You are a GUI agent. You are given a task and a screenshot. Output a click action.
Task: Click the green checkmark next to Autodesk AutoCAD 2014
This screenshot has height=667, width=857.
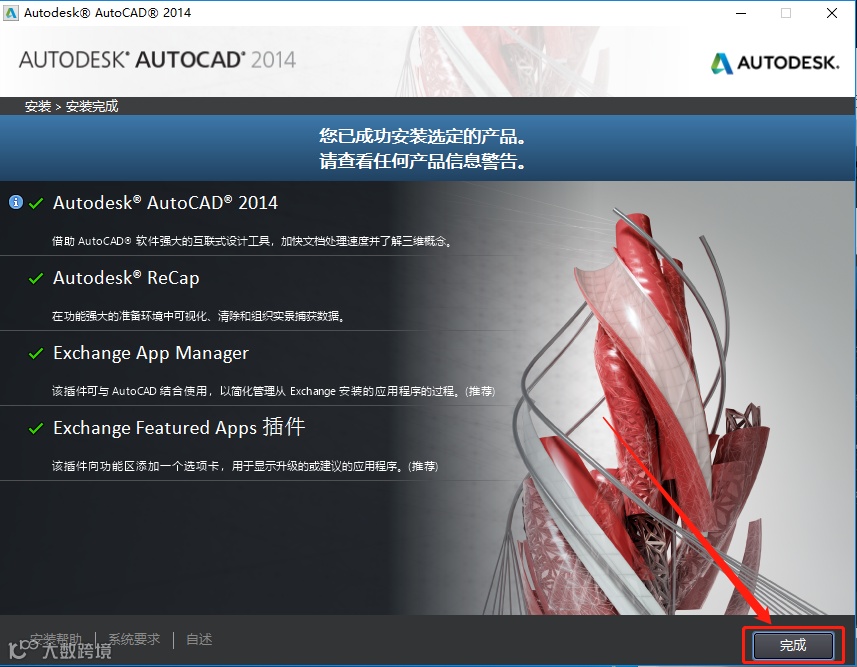tap(36, 203)
